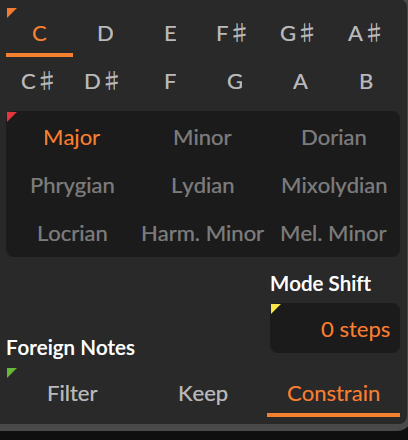Choose F# as the key
Viewport: 408px width, 440px height.
click(231, 34)
